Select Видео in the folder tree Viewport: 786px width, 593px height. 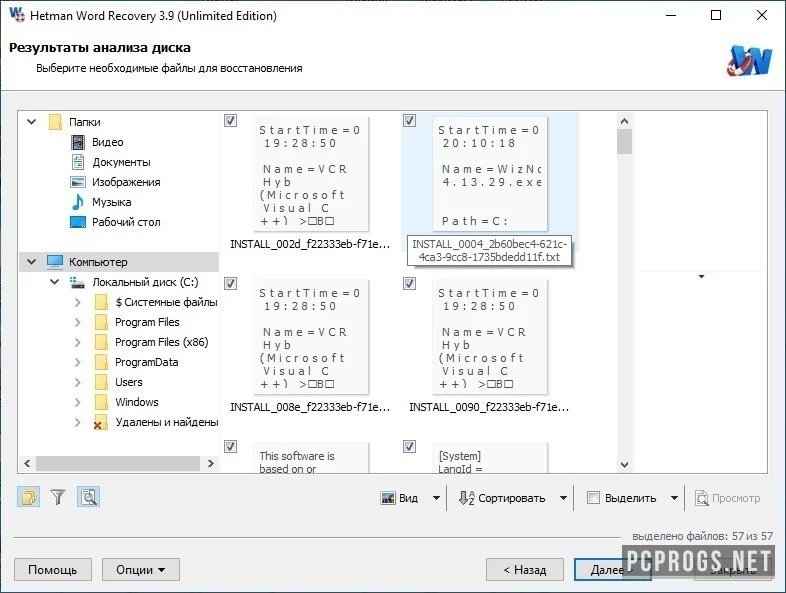[108, 142]
